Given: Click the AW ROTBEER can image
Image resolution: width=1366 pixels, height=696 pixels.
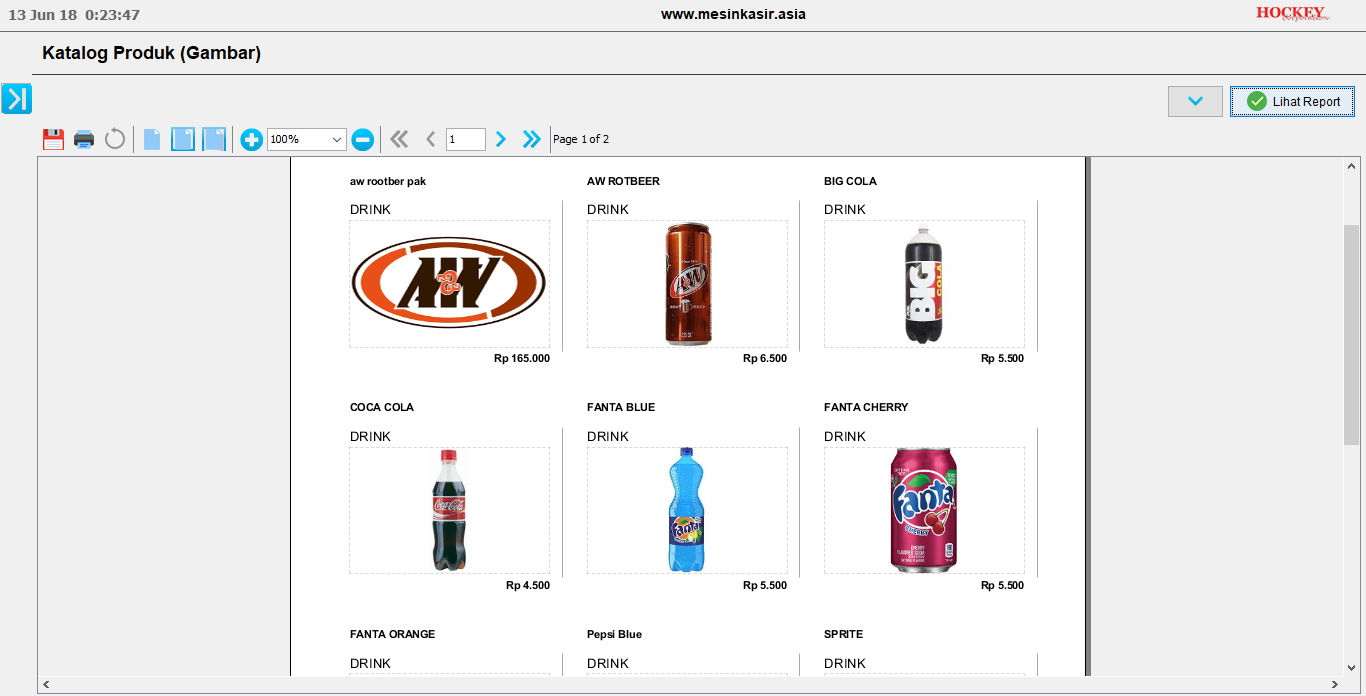Looking at the screenshot, I should 687,284.
